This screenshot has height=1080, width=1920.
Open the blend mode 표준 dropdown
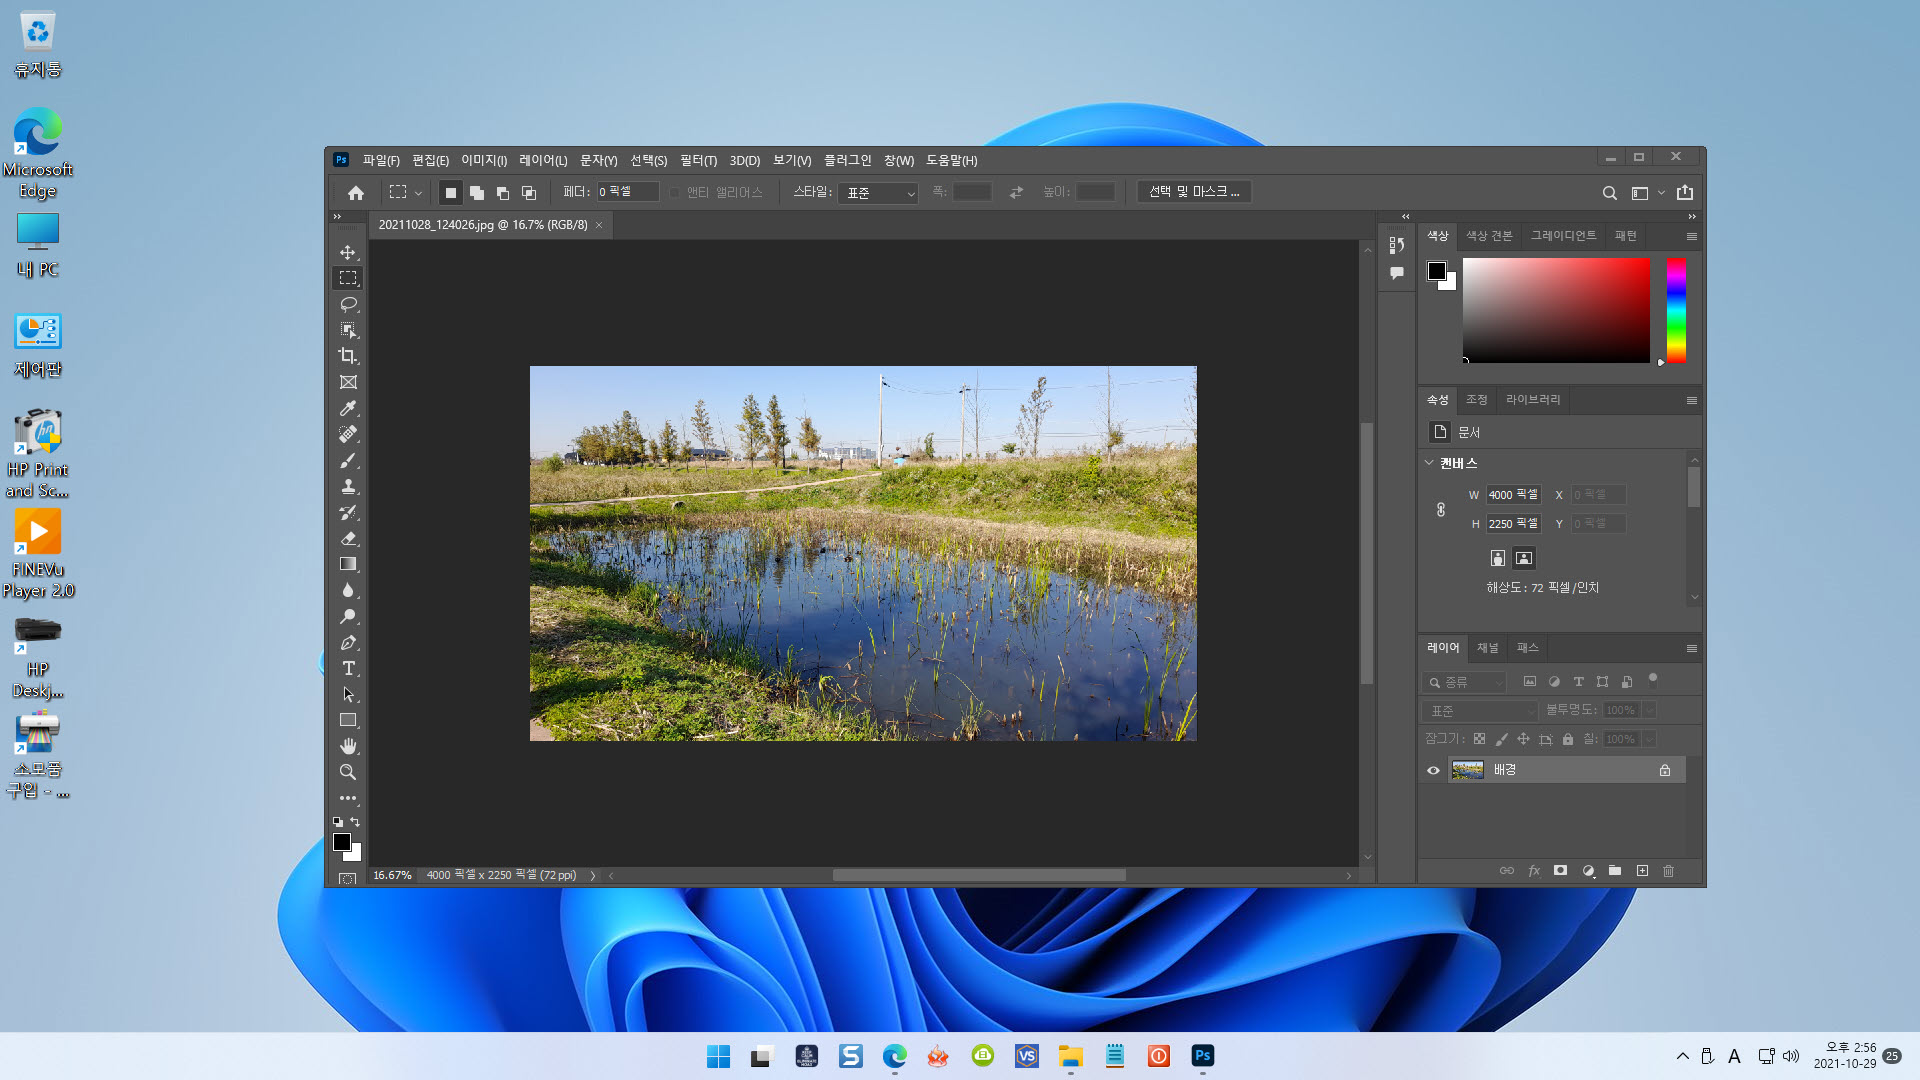click(x=1480, y=711)
